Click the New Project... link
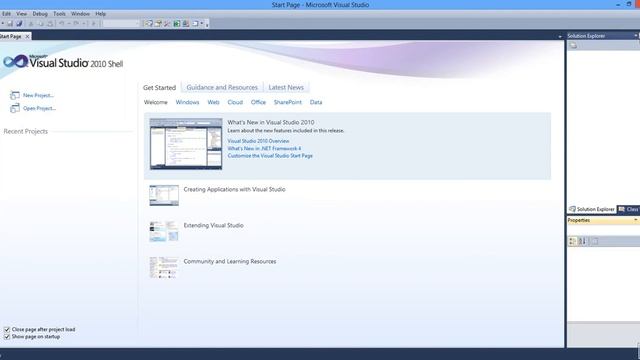Screen dimensions: 640x360 coord(38,95)
